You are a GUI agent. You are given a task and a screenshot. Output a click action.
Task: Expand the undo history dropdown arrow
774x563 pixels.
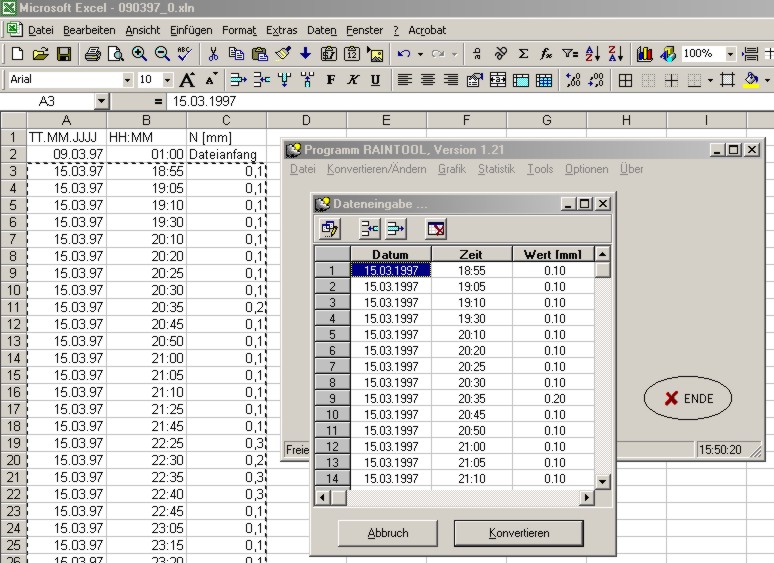(x=420, y=54)
